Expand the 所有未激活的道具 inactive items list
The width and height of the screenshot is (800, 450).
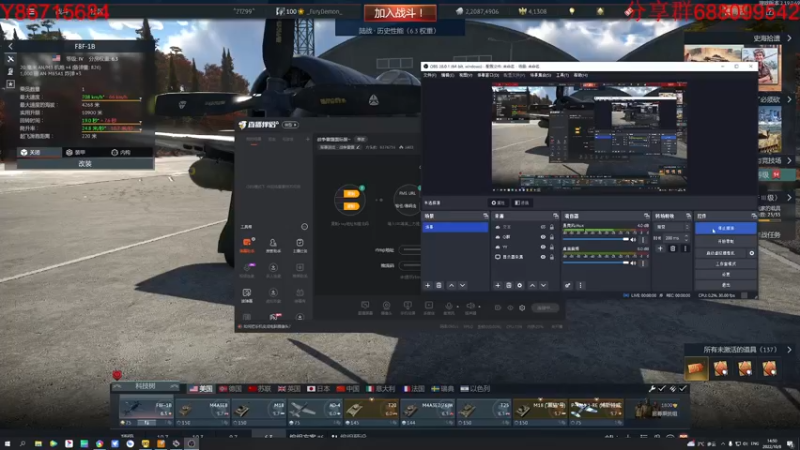tap(789, 350)
